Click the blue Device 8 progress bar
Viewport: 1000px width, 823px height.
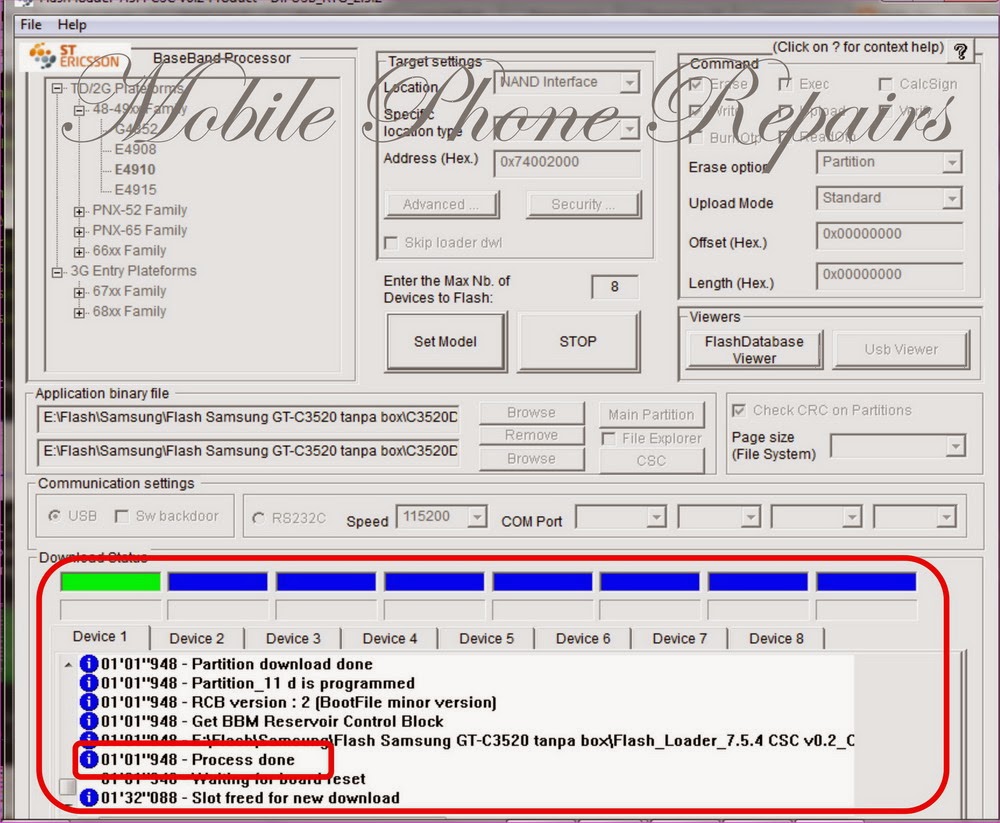click(866, 581)
